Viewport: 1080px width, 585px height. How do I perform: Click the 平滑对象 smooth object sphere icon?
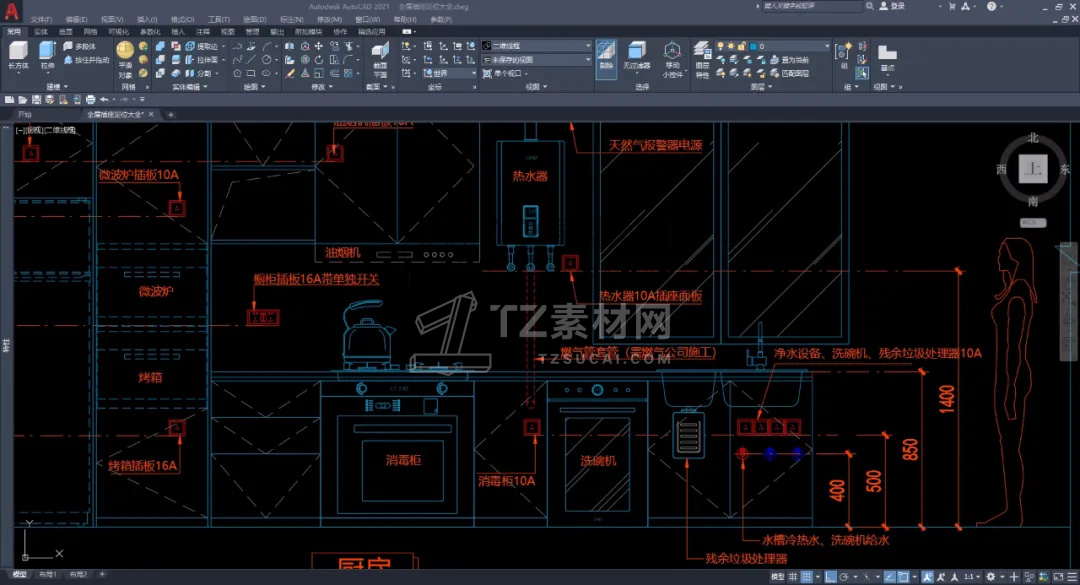(x=125, y=49)
